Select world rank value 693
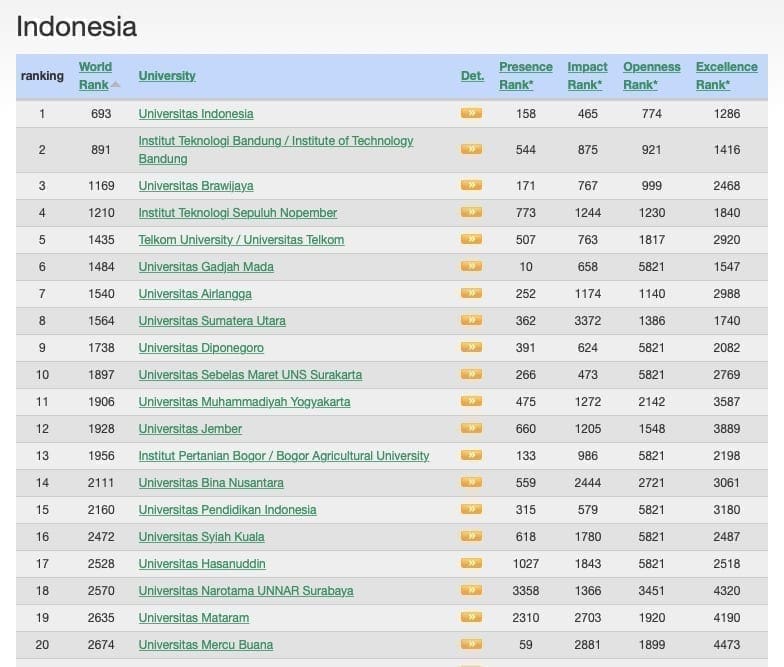This screenshot has height=667, width=784. pyautogui.click(x=101, y=114)
